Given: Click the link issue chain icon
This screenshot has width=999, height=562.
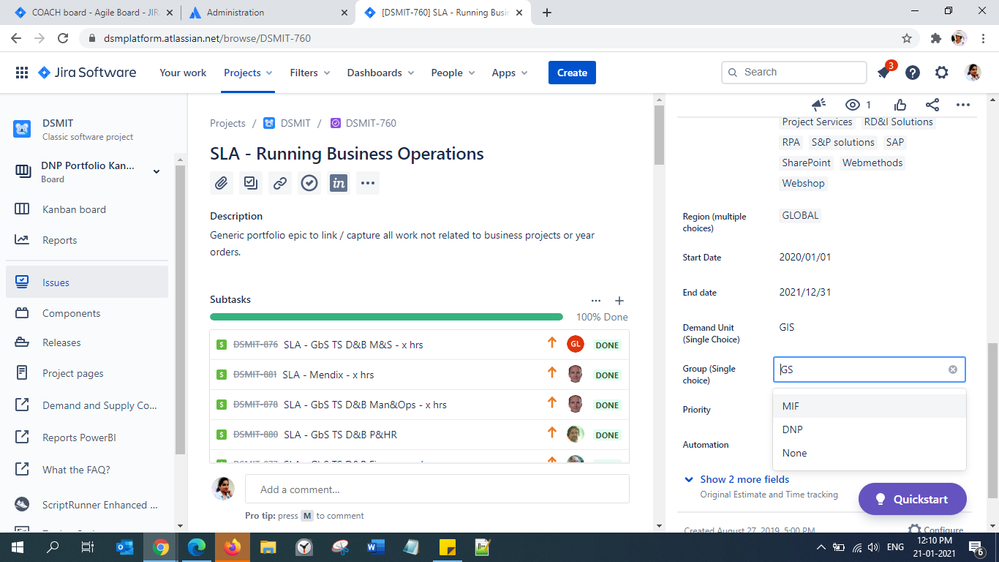Looking at the screenshot, I should [280, 183].
